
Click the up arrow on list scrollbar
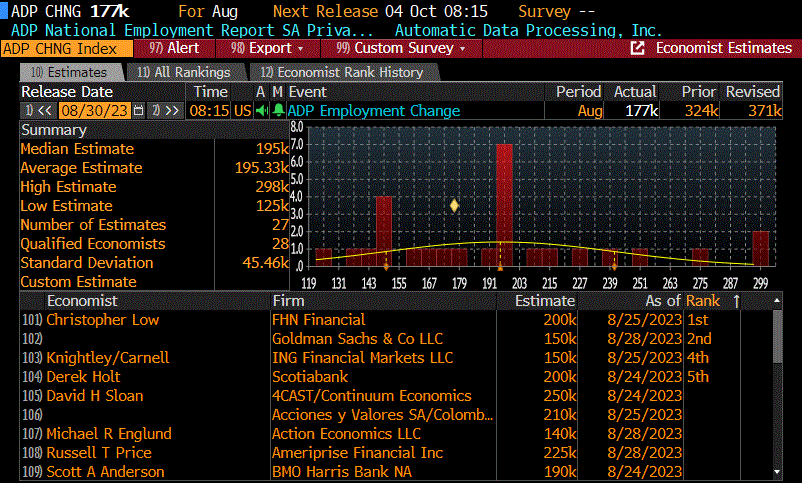tap(777, 301)
